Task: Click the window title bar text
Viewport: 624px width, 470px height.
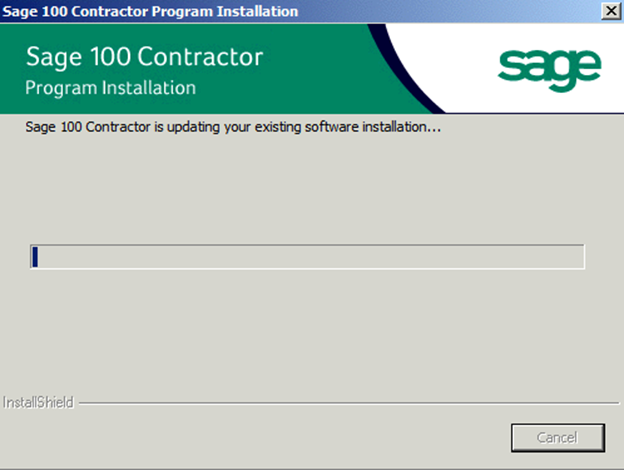Action: [150, 11]
